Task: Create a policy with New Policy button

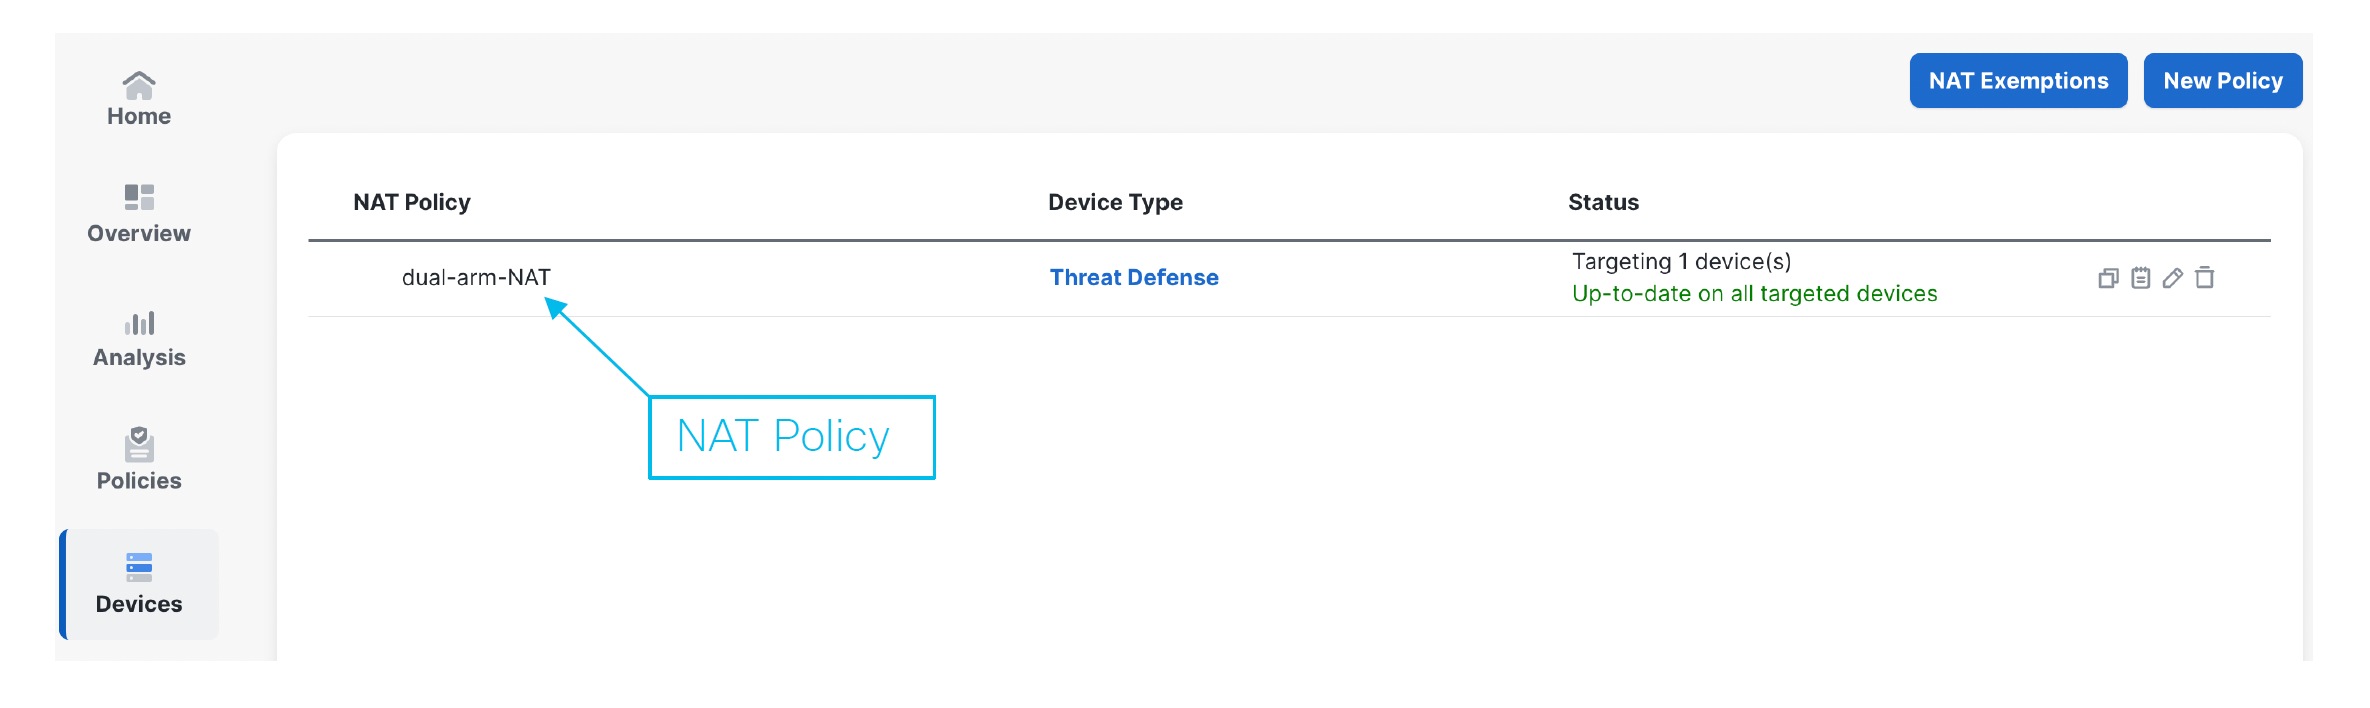Action: [2222, 81]
